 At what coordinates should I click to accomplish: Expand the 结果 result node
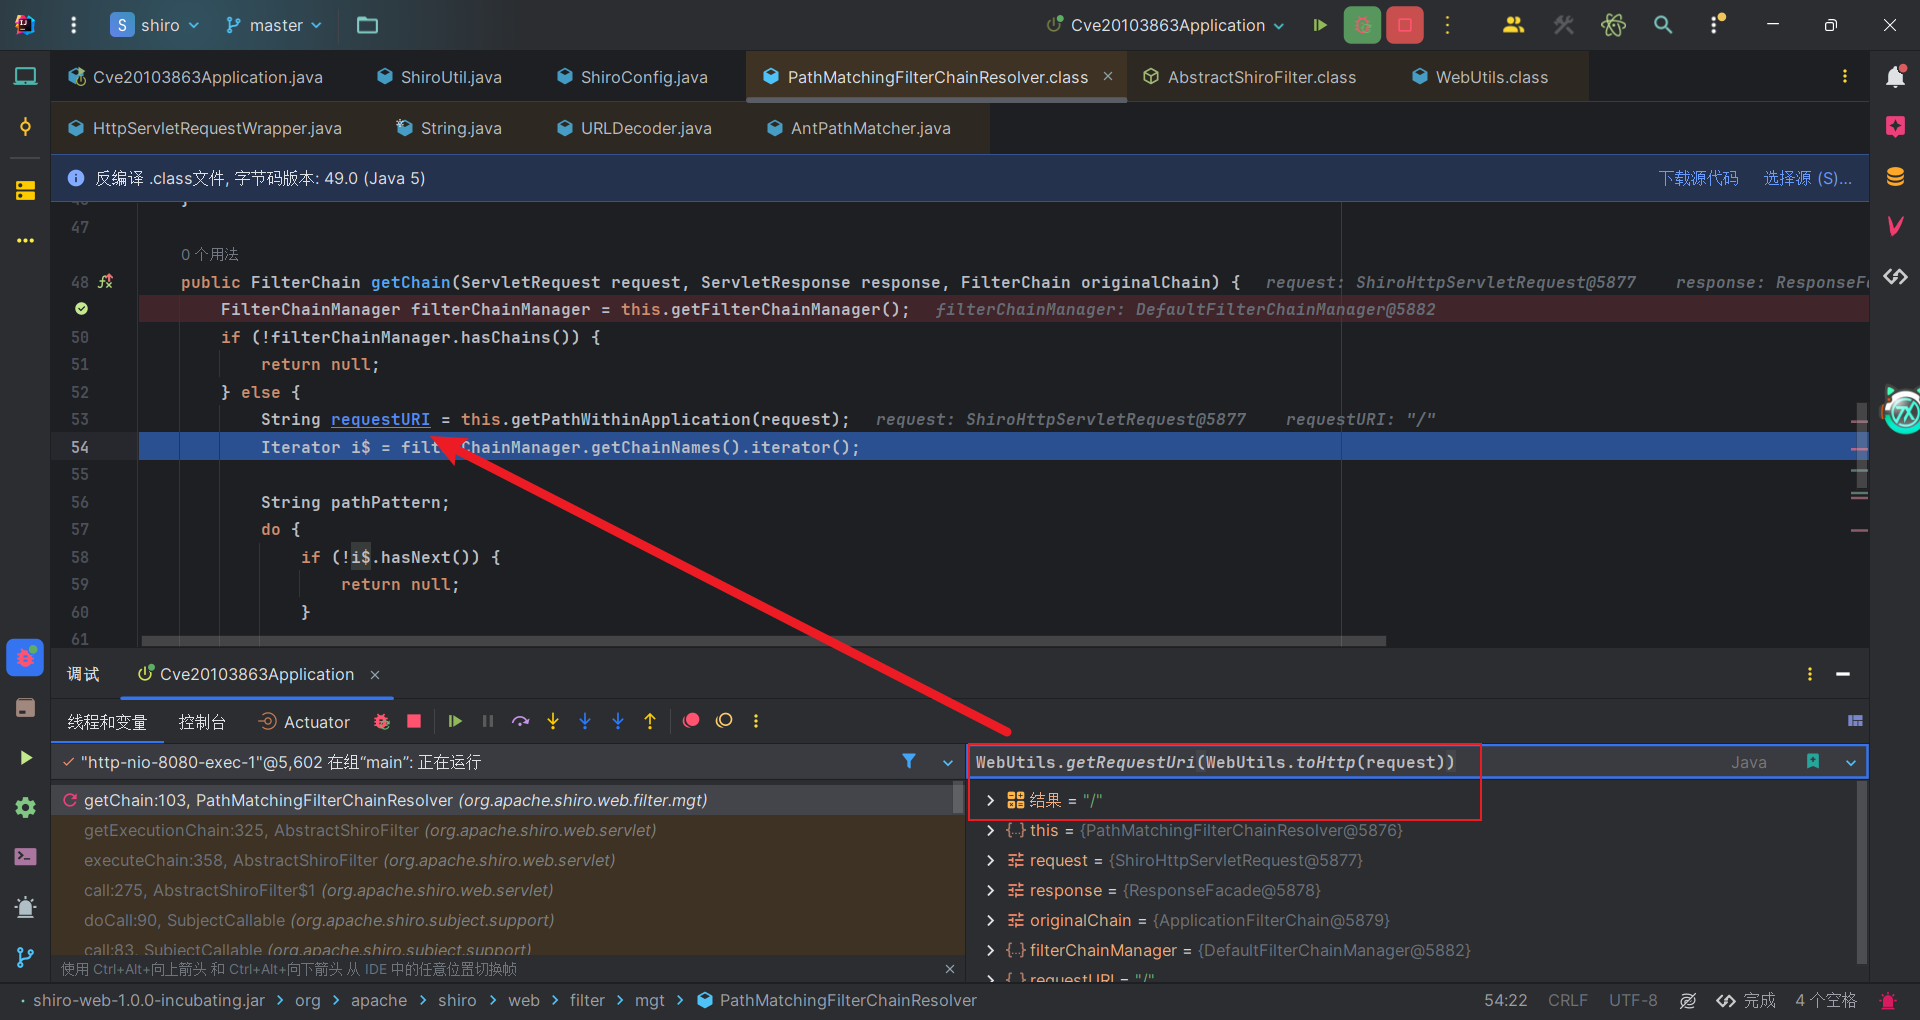(x=990, y=800)
